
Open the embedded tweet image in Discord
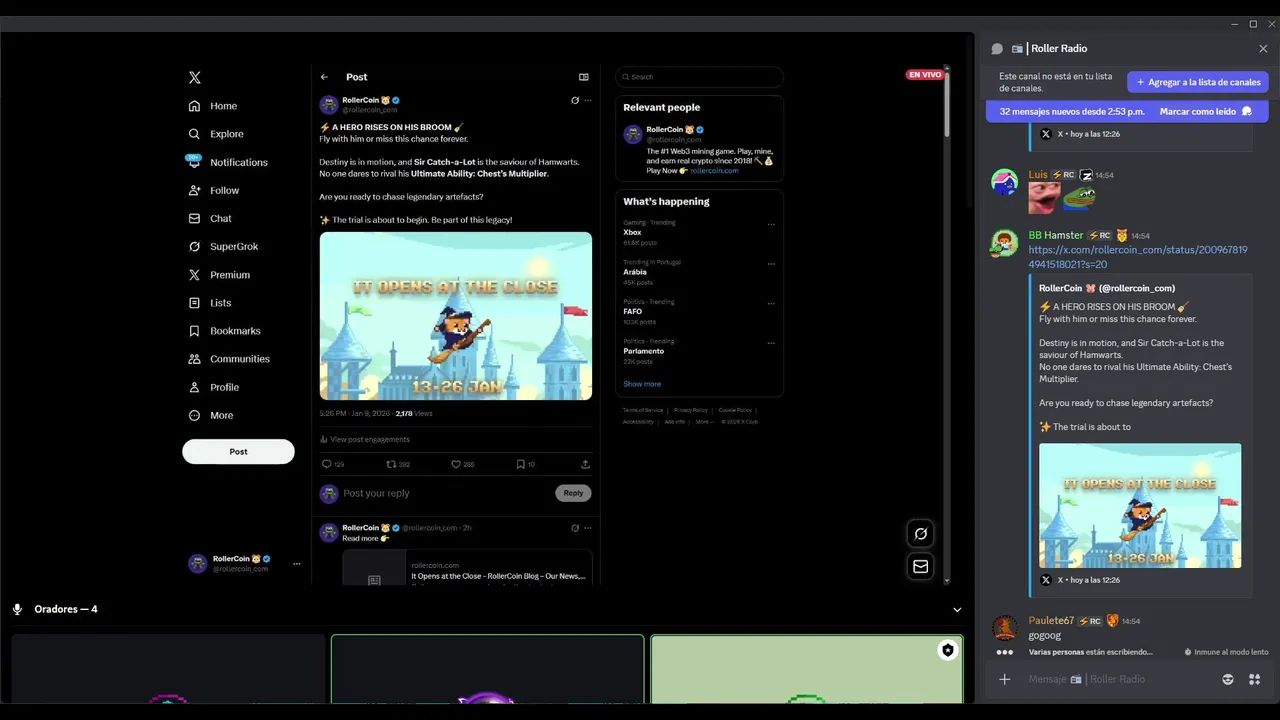(1140, 506)
